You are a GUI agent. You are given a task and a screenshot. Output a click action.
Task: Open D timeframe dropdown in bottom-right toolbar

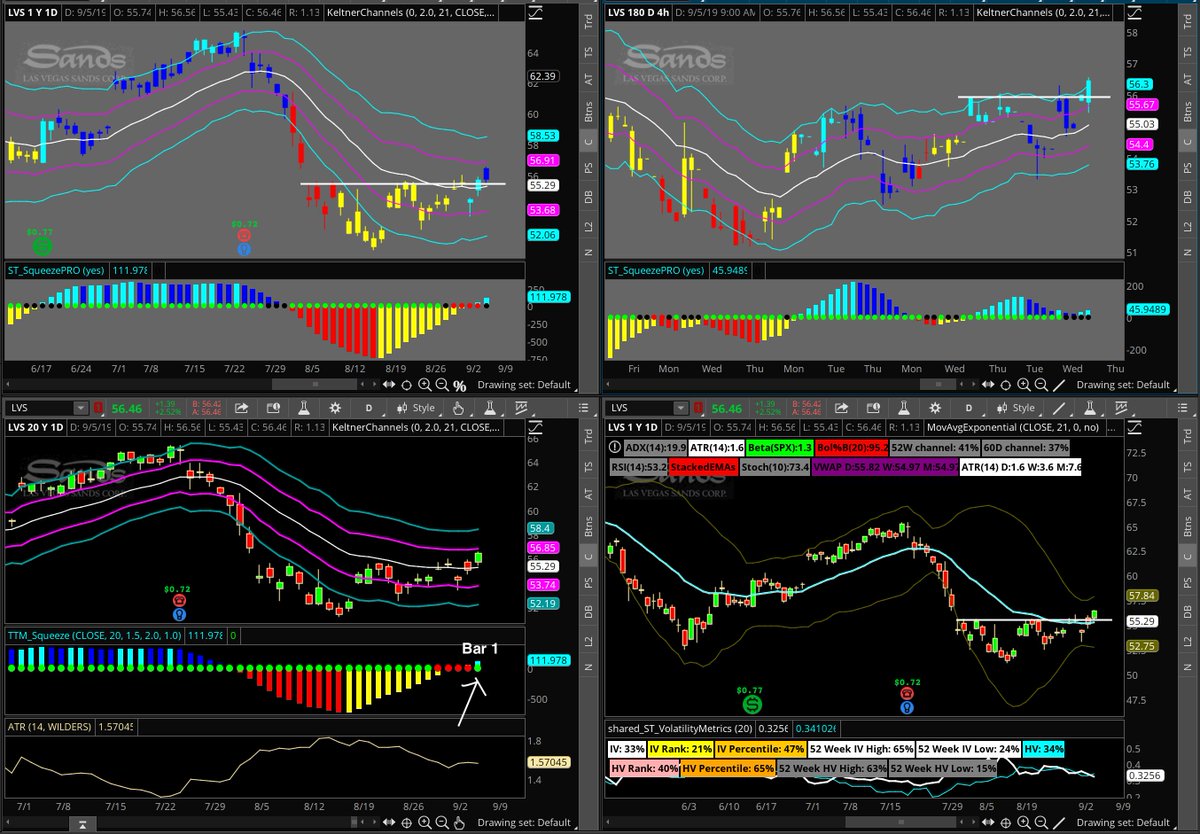tap(970, 408)
